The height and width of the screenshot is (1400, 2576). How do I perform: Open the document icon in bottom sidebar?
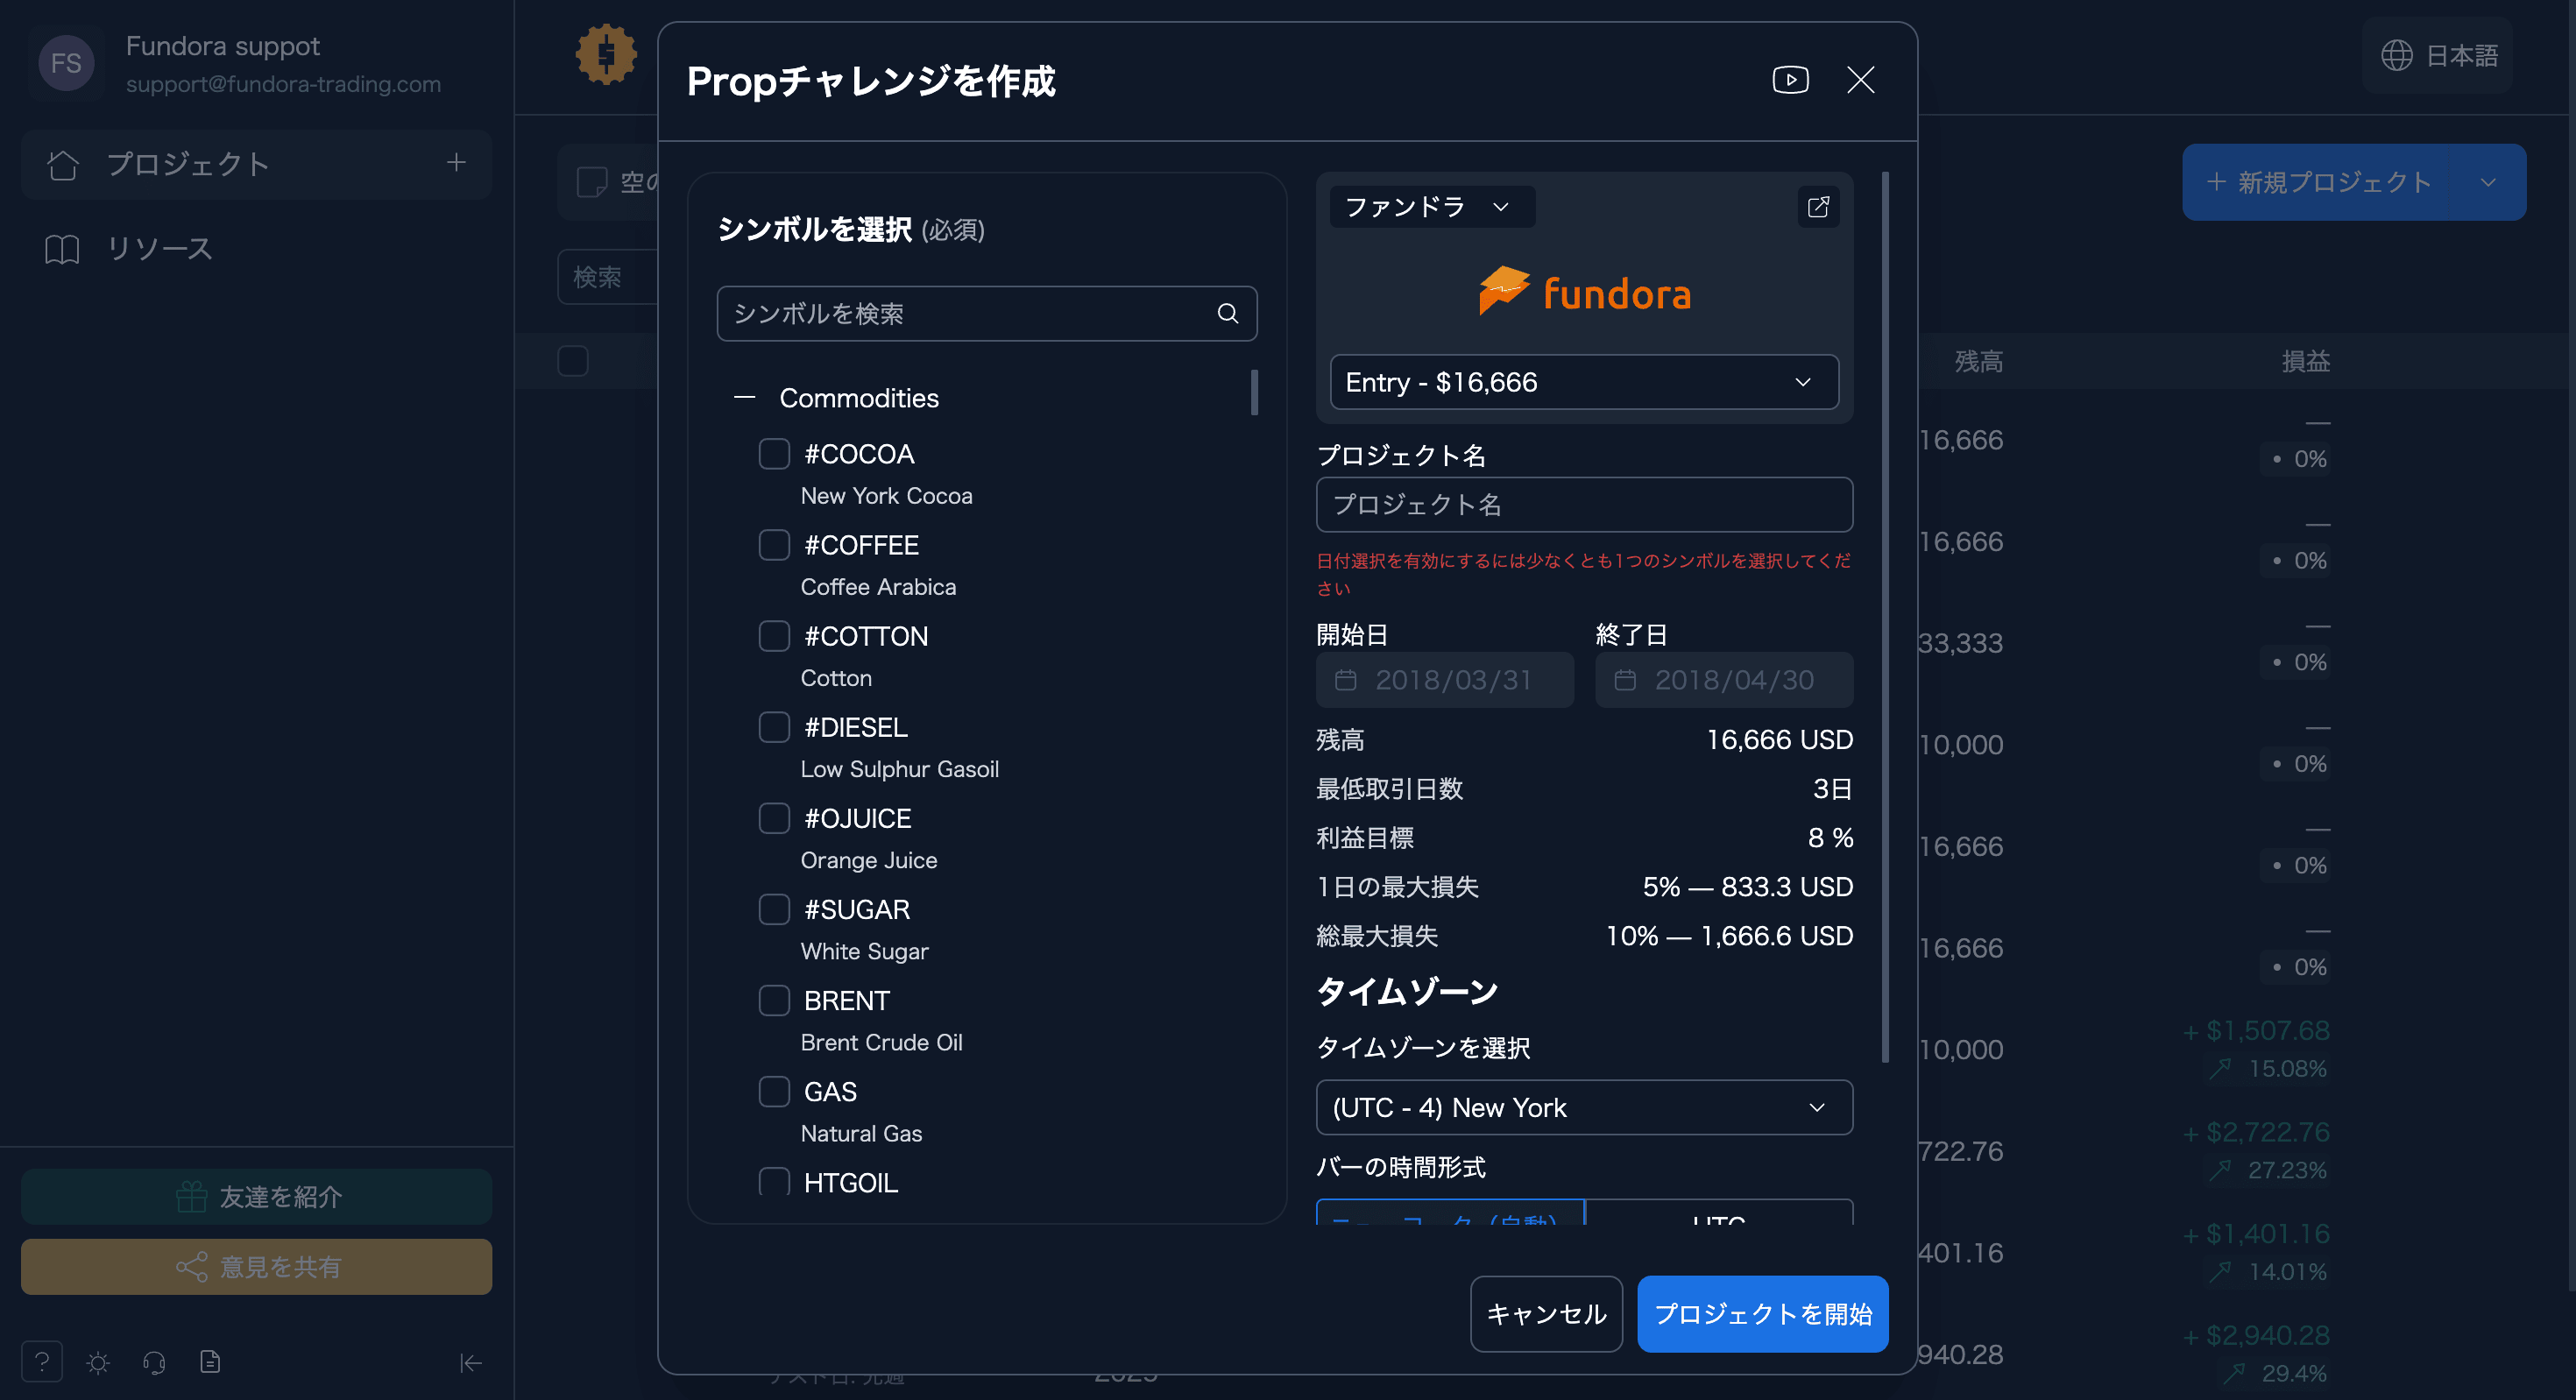tap(210, 1361)
